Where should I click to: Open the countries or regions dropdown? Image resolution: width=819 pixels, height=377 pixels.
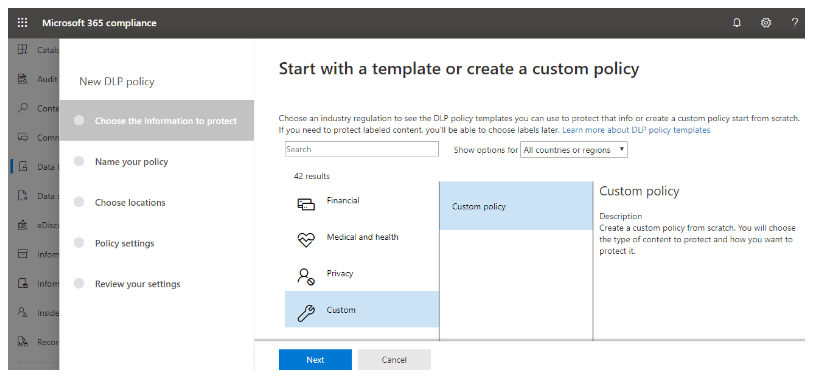(x=574, y=150)
